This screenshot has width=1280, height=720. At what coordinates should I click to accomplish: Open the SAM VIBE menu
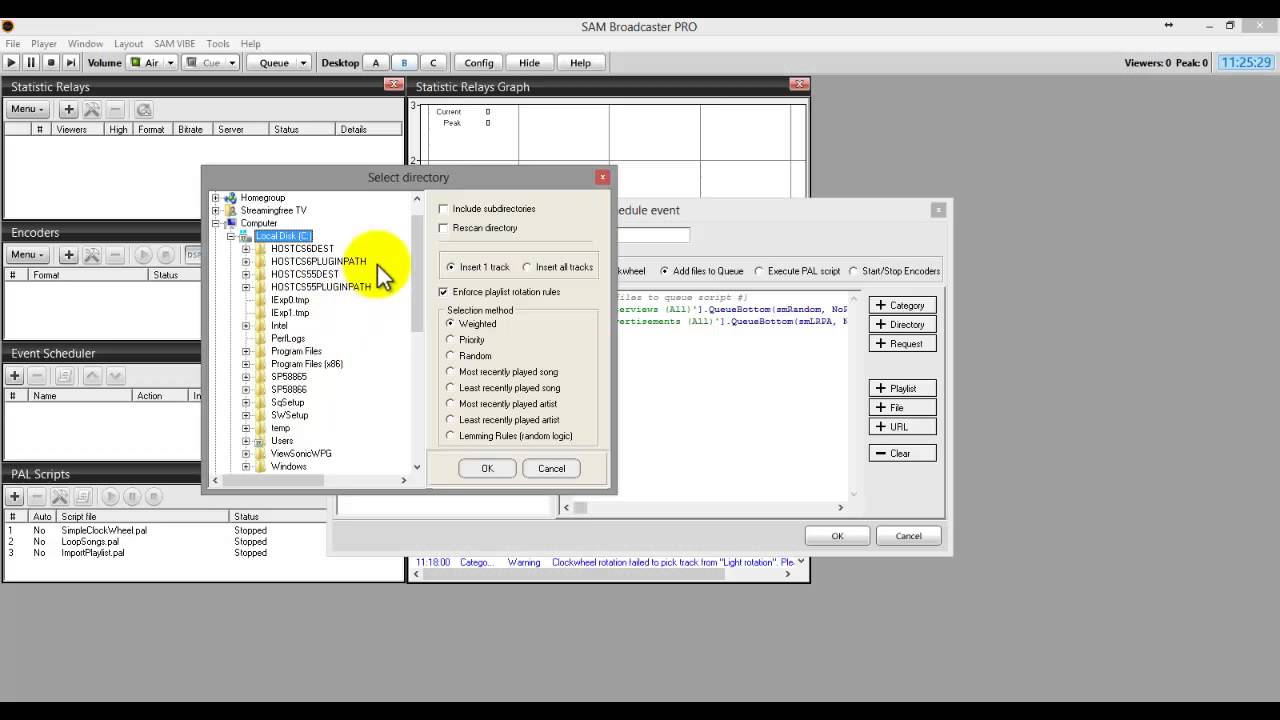tap(175, 44)
